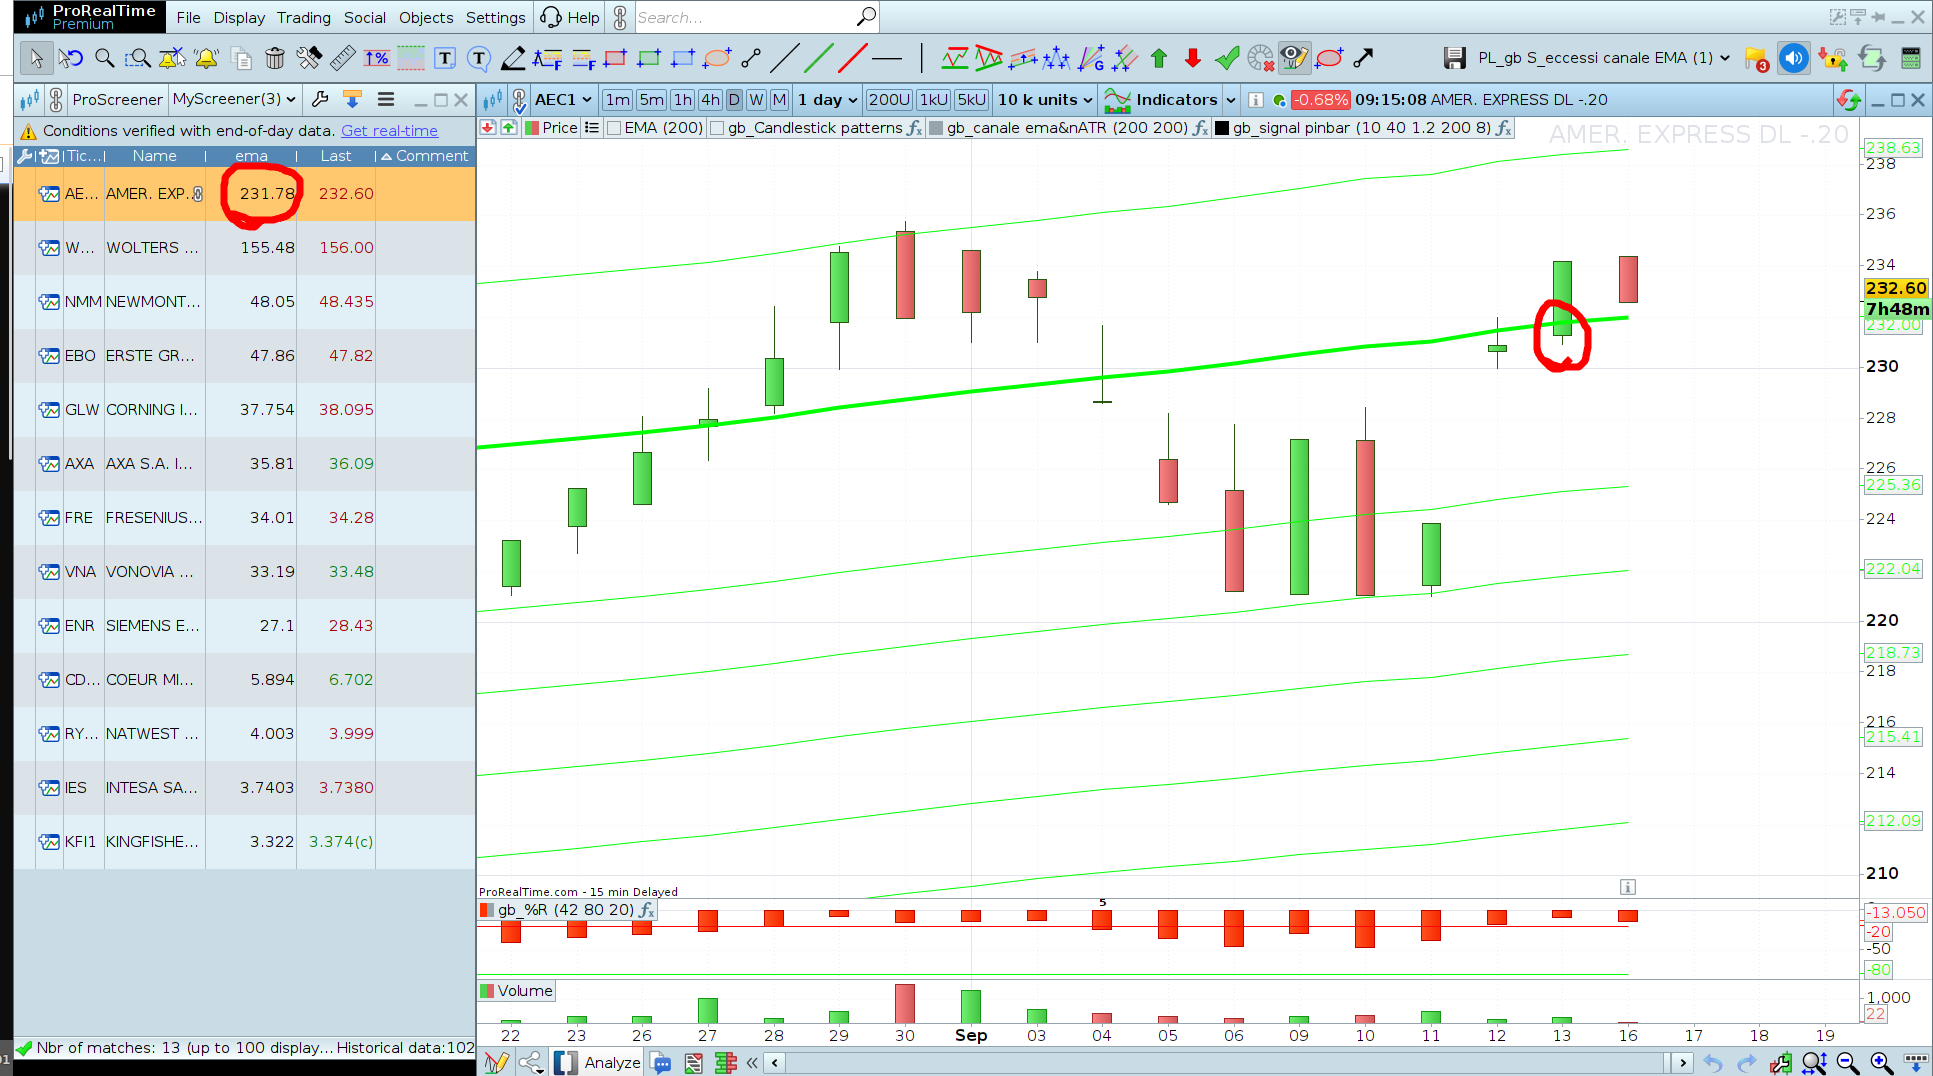The width and height of the screenshot is (1933, 1076).
Task: Select the green diagonal line tool
Action: 819,58
